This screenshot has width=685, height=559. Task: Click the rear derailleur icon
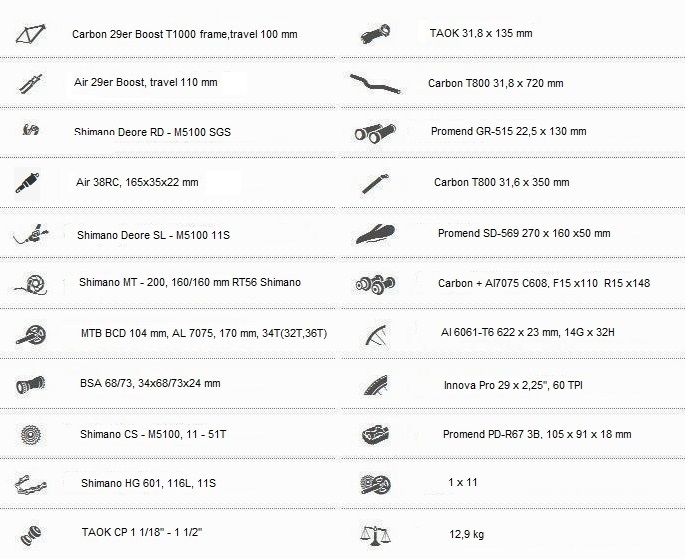[31, 129]
